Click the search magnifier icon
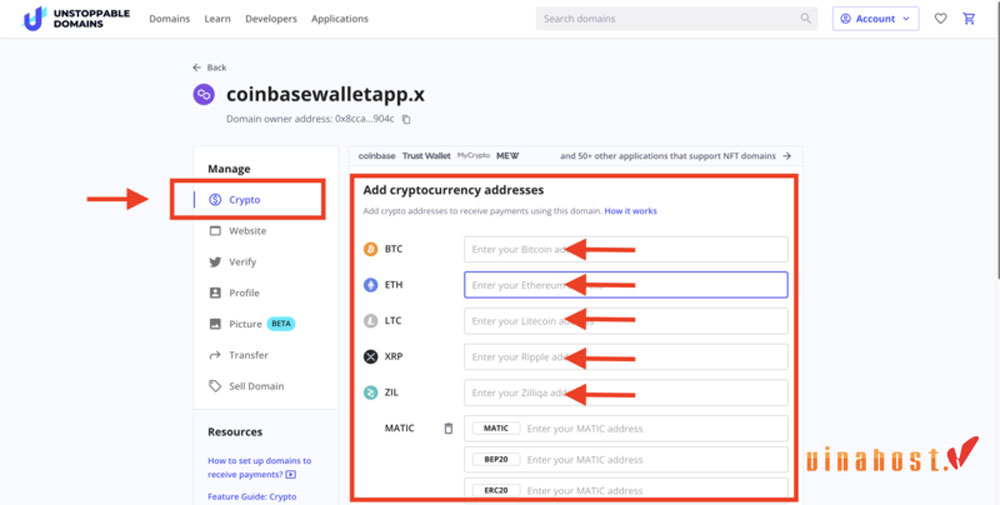Viewport: 1000px width, 505px height. 805,18
